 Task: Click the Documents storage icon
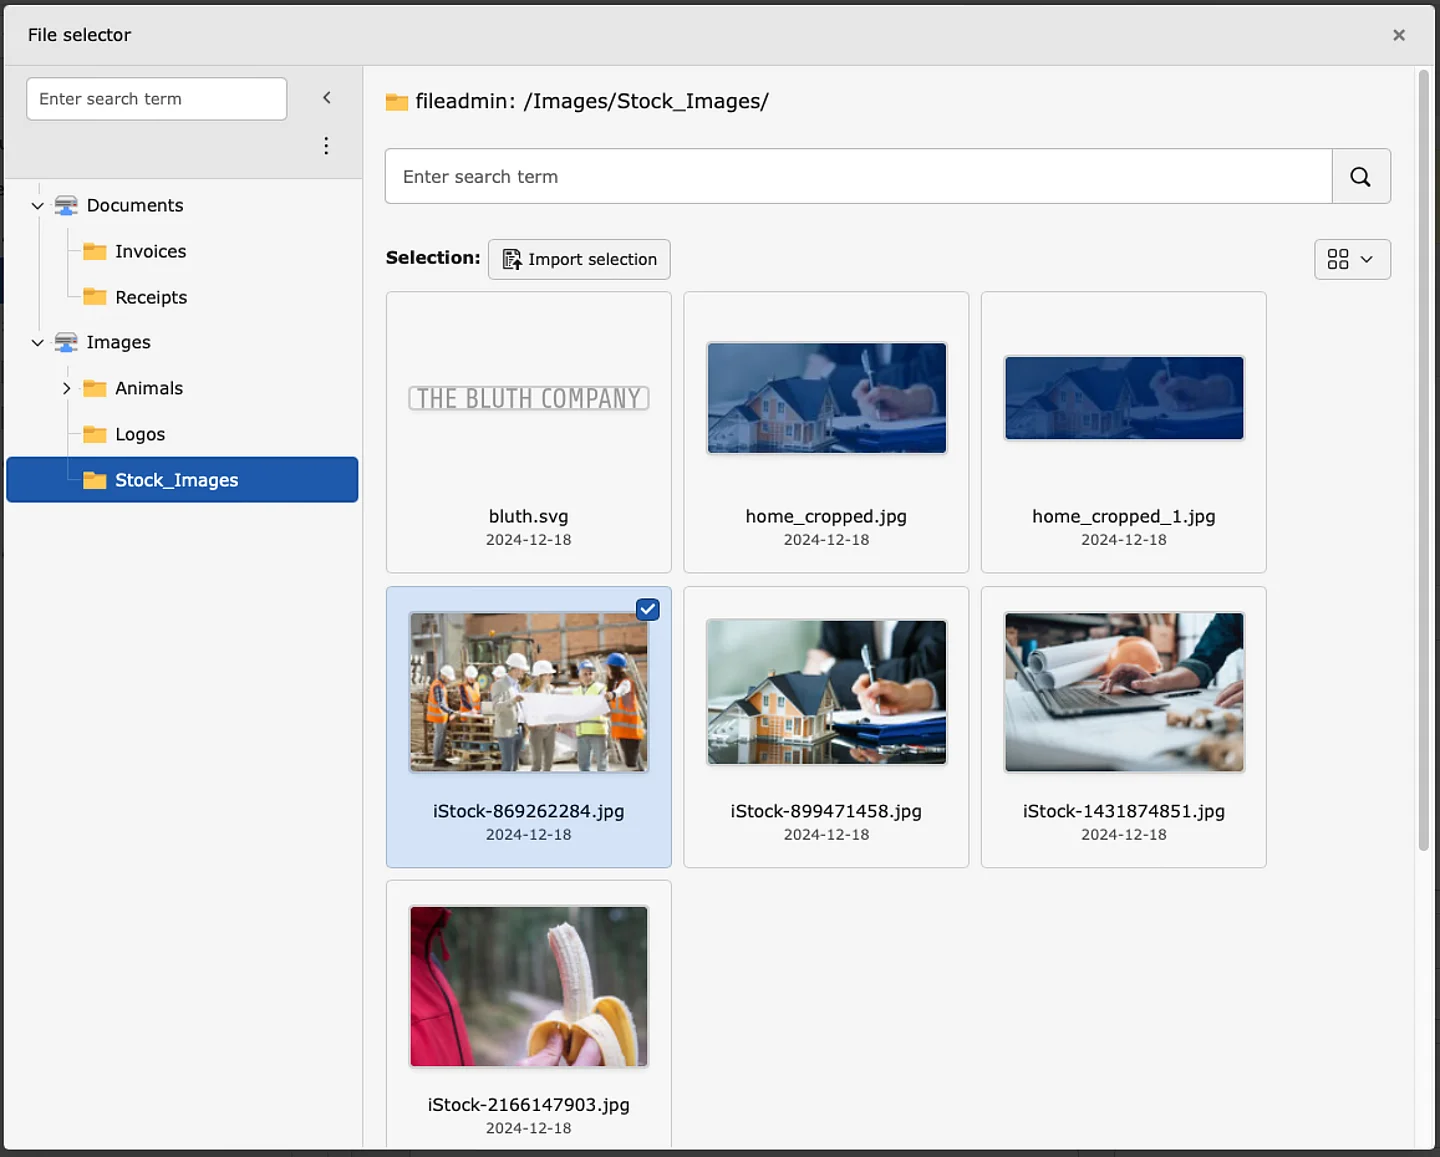pos(66,205)
